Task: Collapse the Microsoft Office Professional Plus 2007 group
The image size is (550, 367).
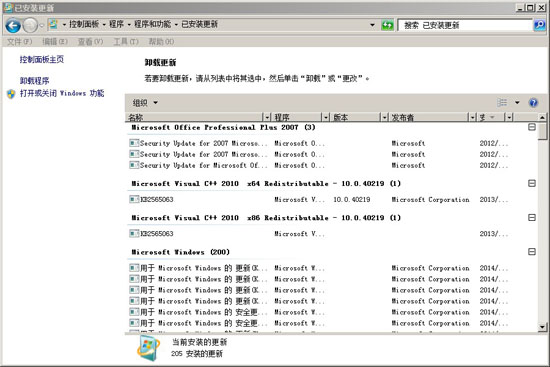Action: 532,127
